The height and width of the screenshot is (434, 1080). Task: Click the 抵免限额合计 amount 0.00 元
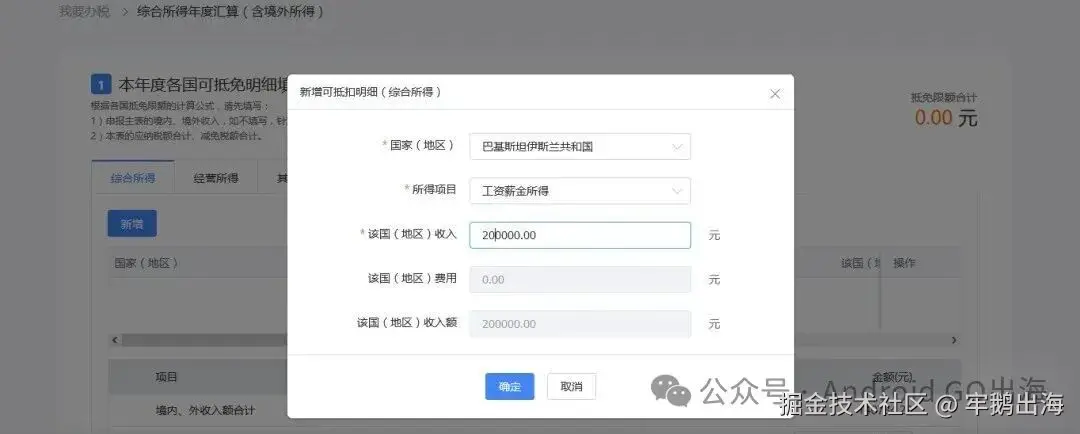(946, 118)
